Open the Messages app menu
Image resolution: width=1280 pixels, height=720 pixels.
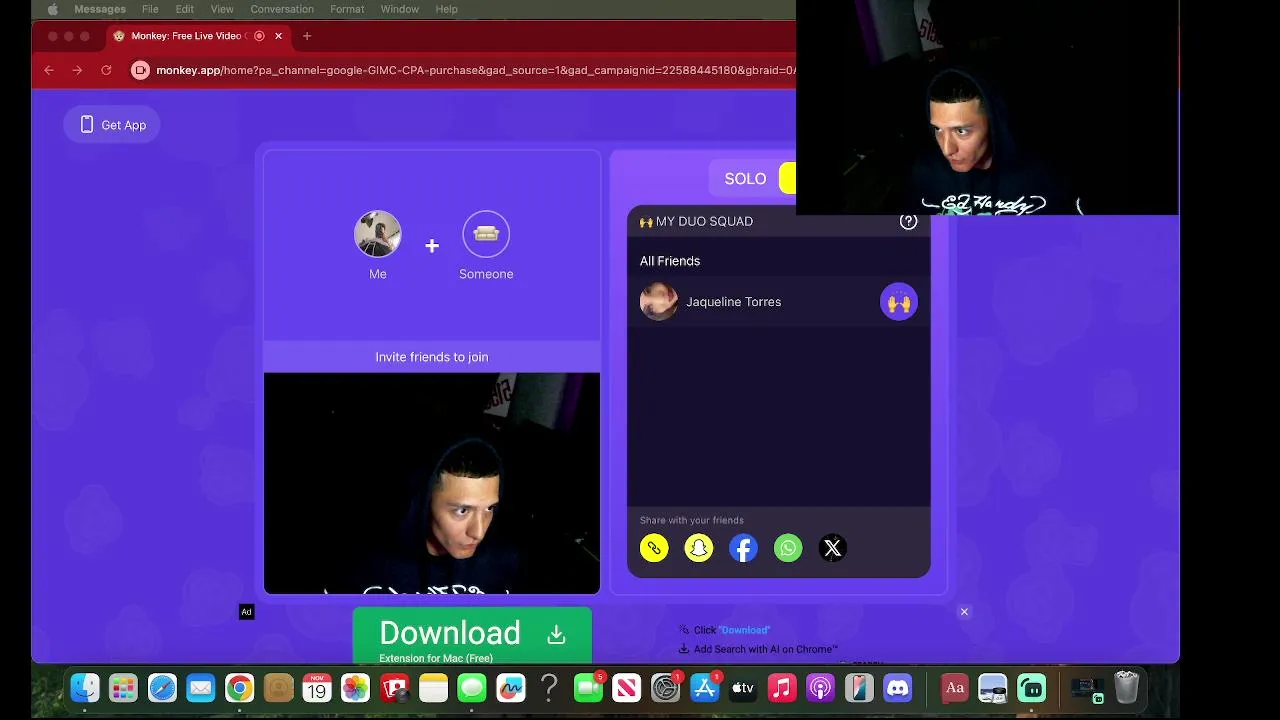coord(100,9)
